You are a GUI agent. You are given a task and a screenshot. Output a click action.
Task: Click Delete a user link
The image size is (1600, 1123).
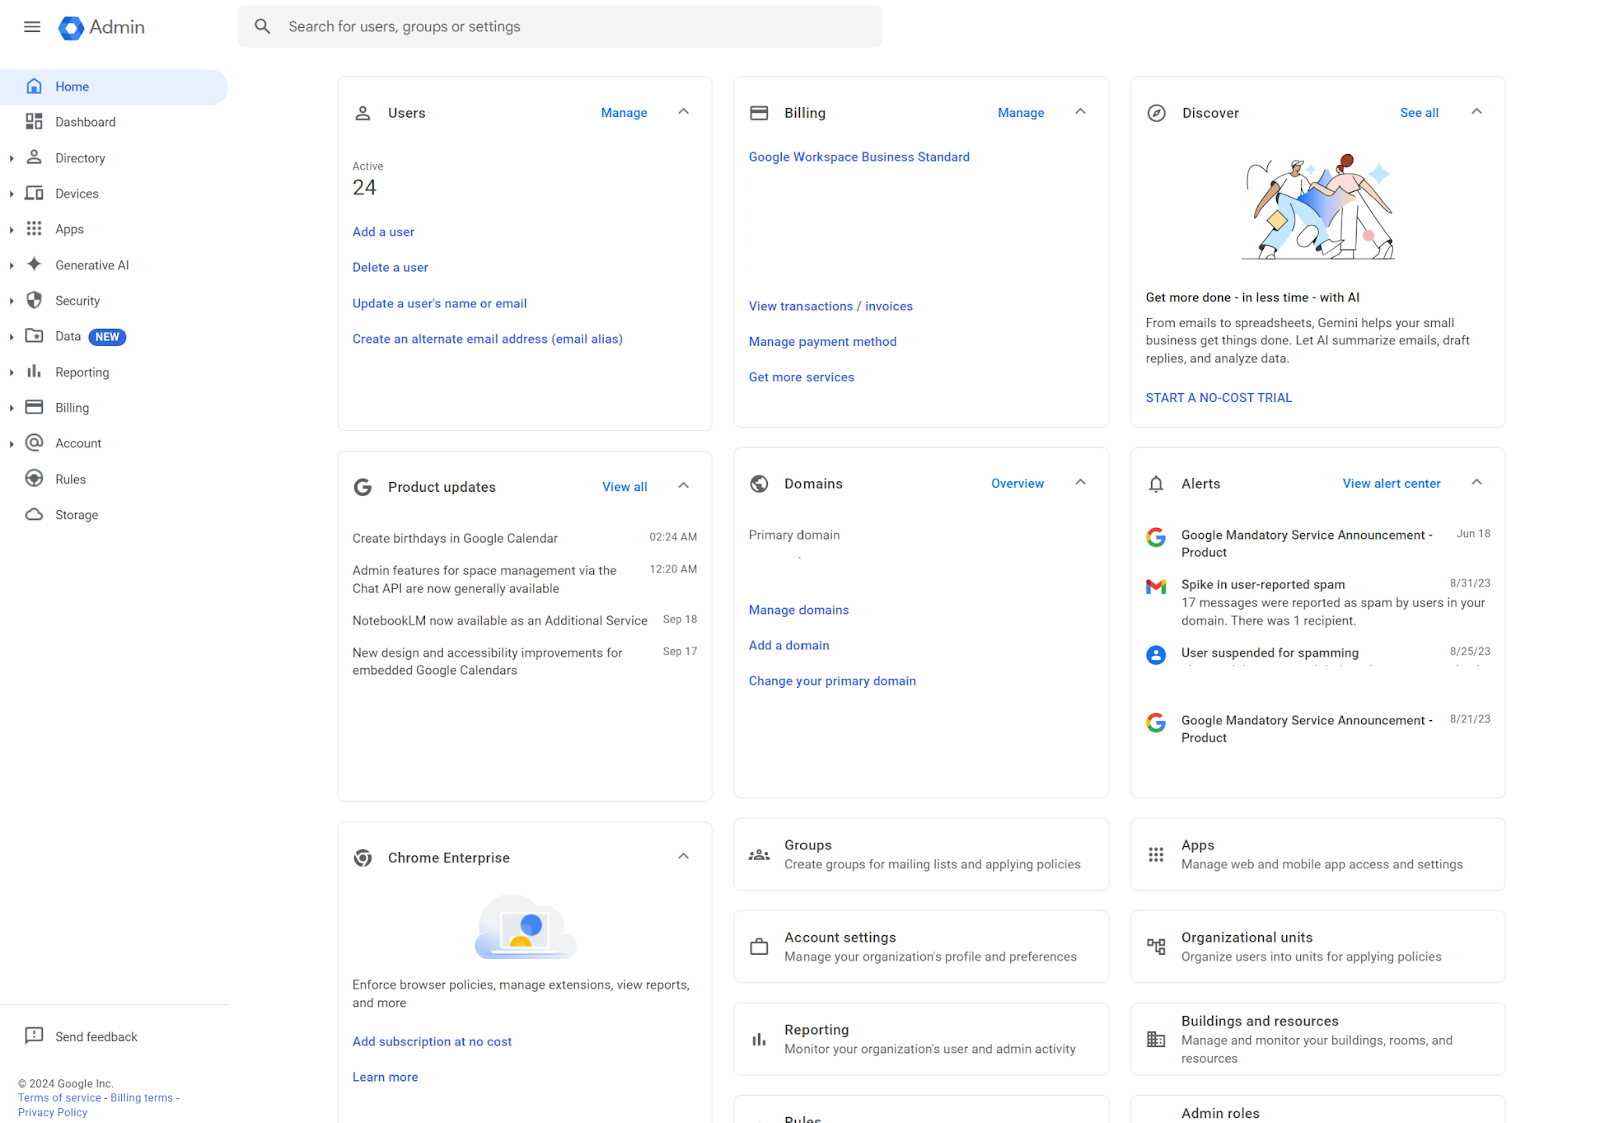[390, 268]
